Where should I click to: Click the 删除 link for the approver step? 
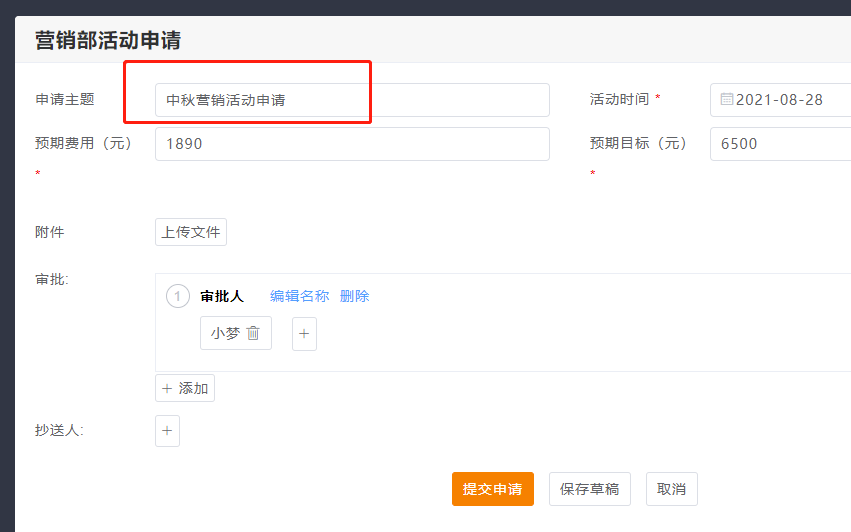pyautogui.click(x=354, y=296)
